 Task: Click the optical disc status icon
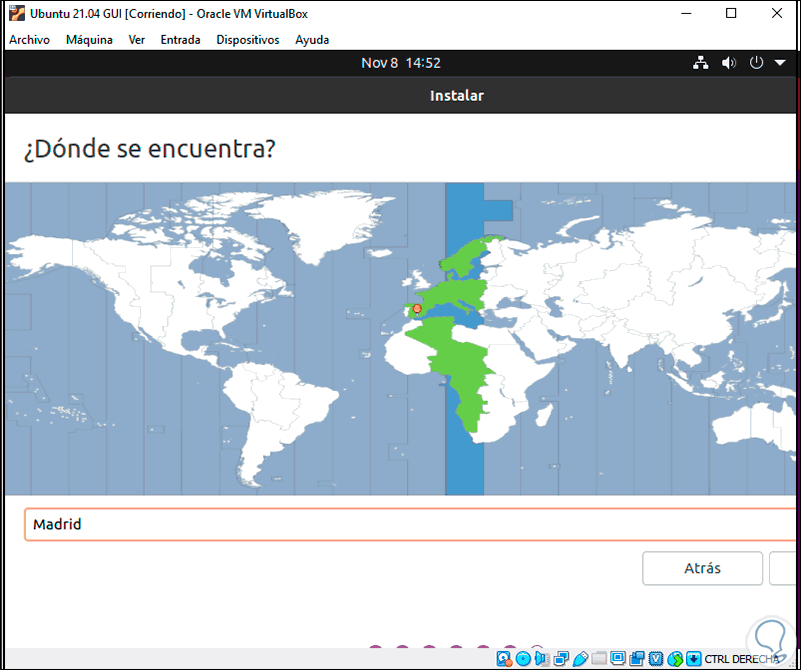pyautogui.click(x=523, y=659)
